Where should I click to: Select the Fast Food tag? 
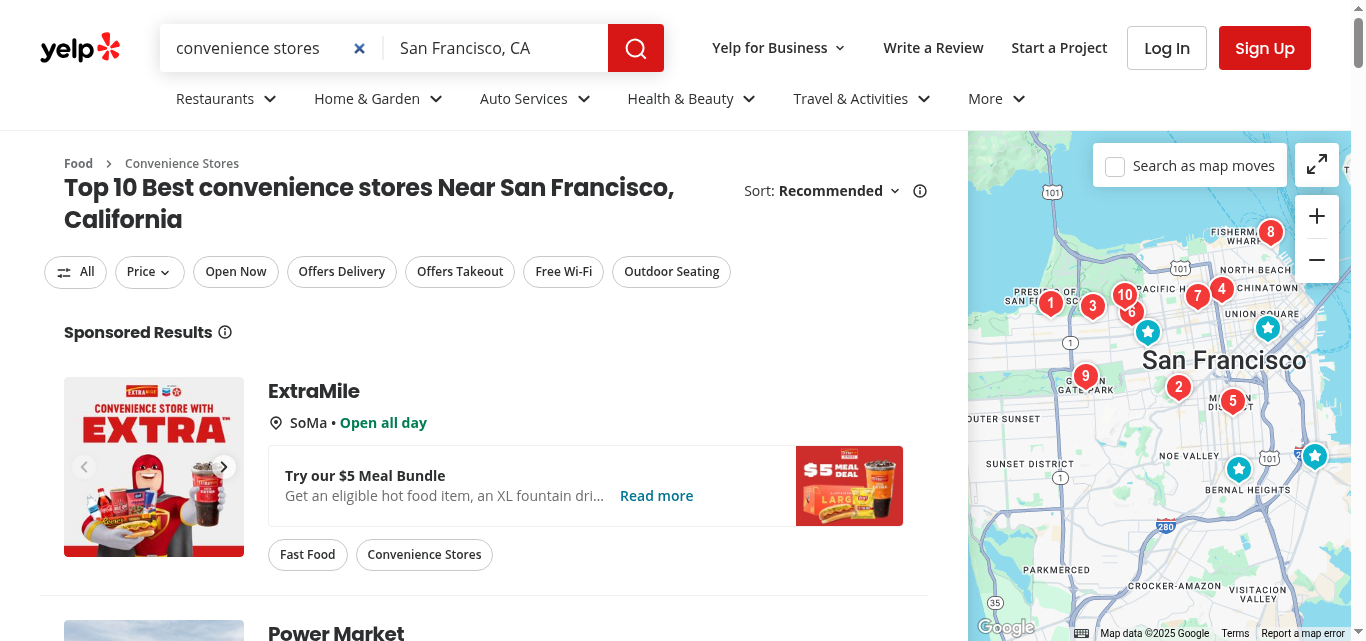point(308,555)
